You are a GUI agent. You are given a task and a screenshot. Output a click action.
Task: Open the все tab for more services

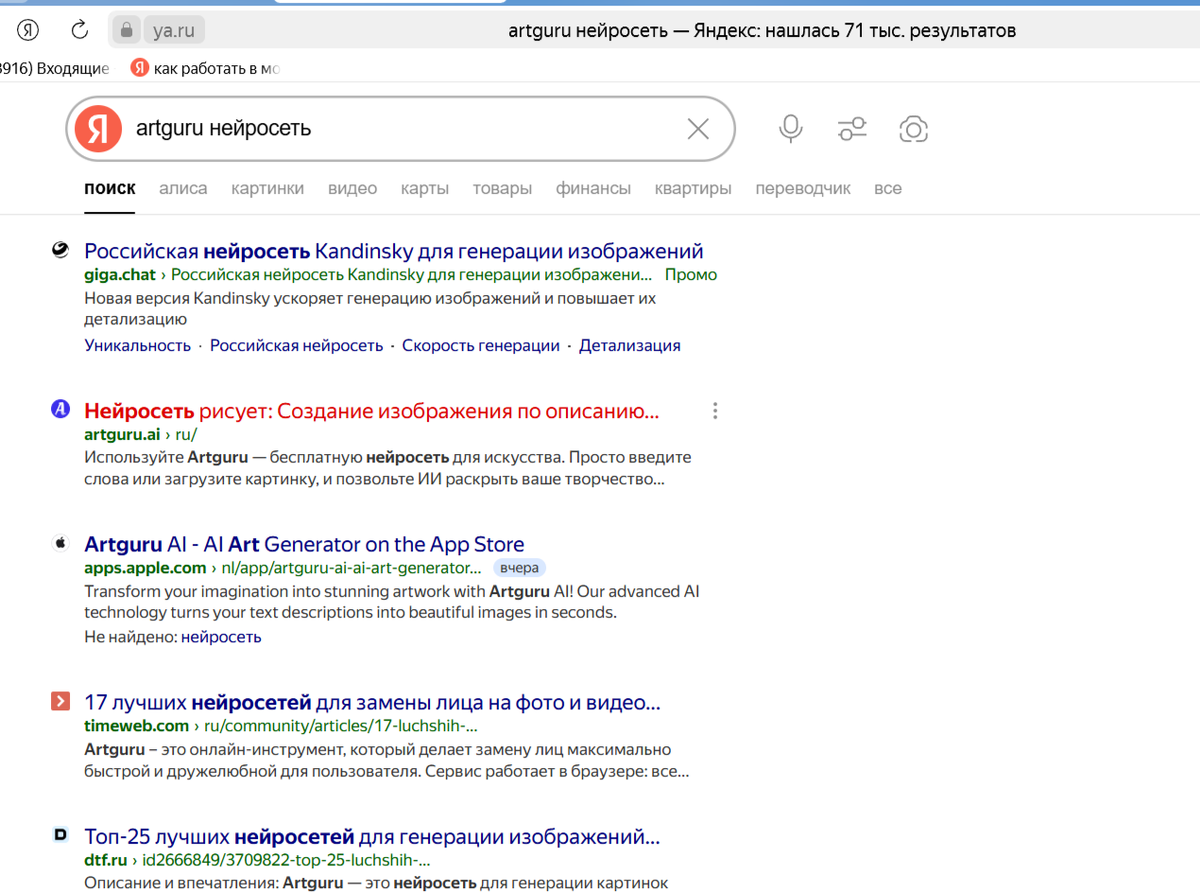(x=888, y=188)
